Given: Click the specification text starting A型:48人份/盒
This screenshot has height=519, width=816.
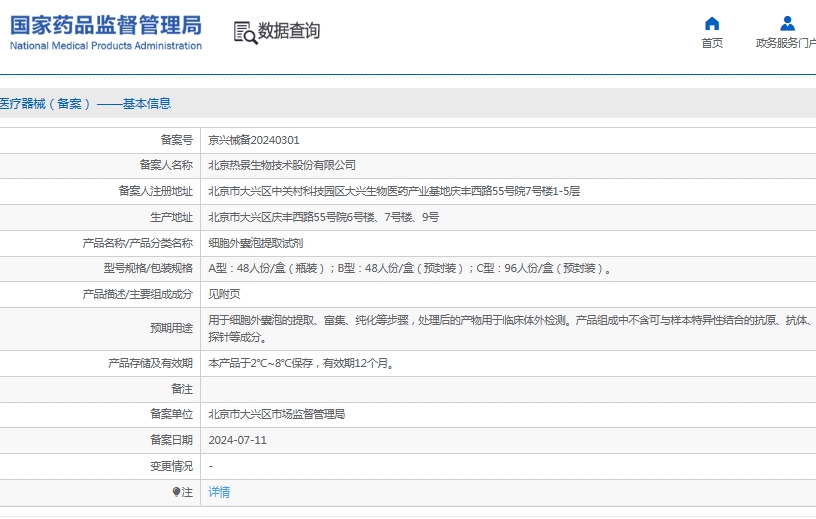Looking at the screenshot, I should pos(410,269).
